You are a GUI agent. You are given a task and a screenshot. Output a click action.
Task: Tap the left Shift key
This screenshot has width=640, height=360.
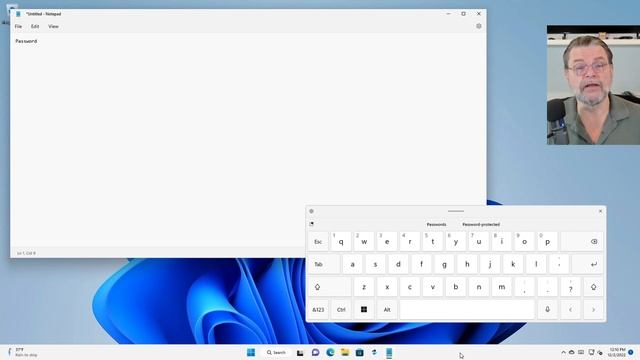(329, 287)
